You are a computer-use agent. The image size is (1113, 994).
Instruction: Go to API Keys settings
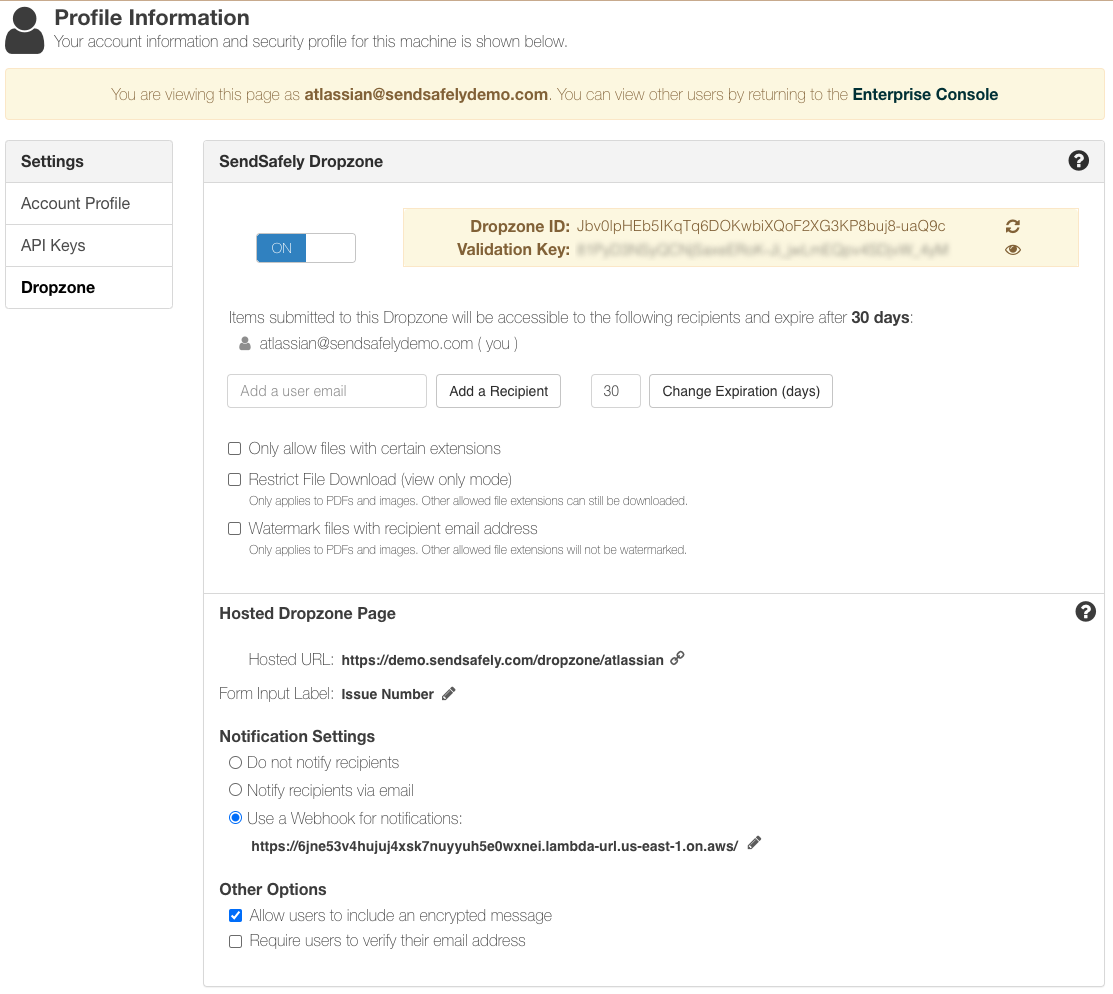[89, 246]
